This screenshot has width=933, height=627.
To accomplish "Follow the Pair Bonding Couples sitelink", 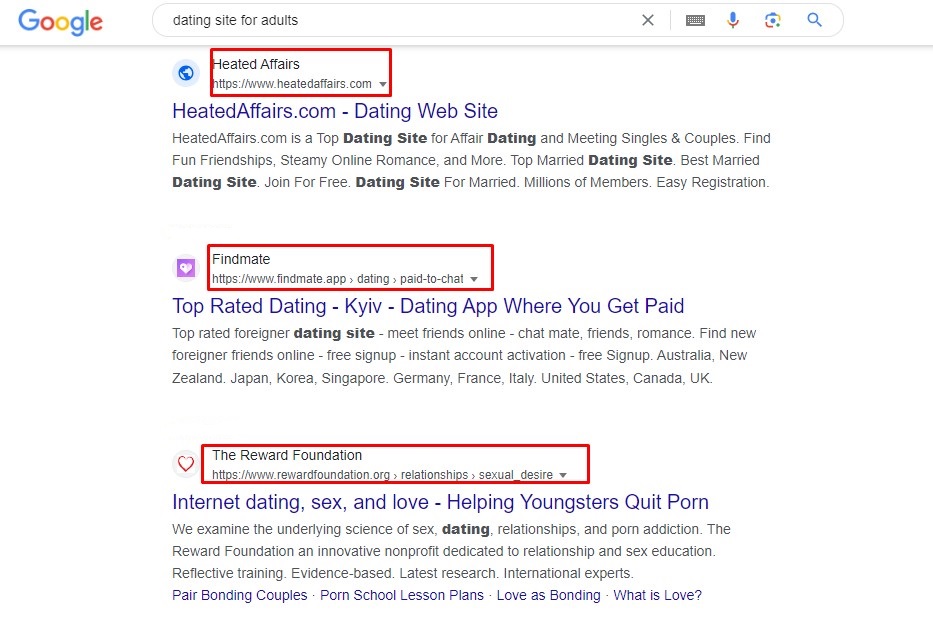I will coord(240,595).
